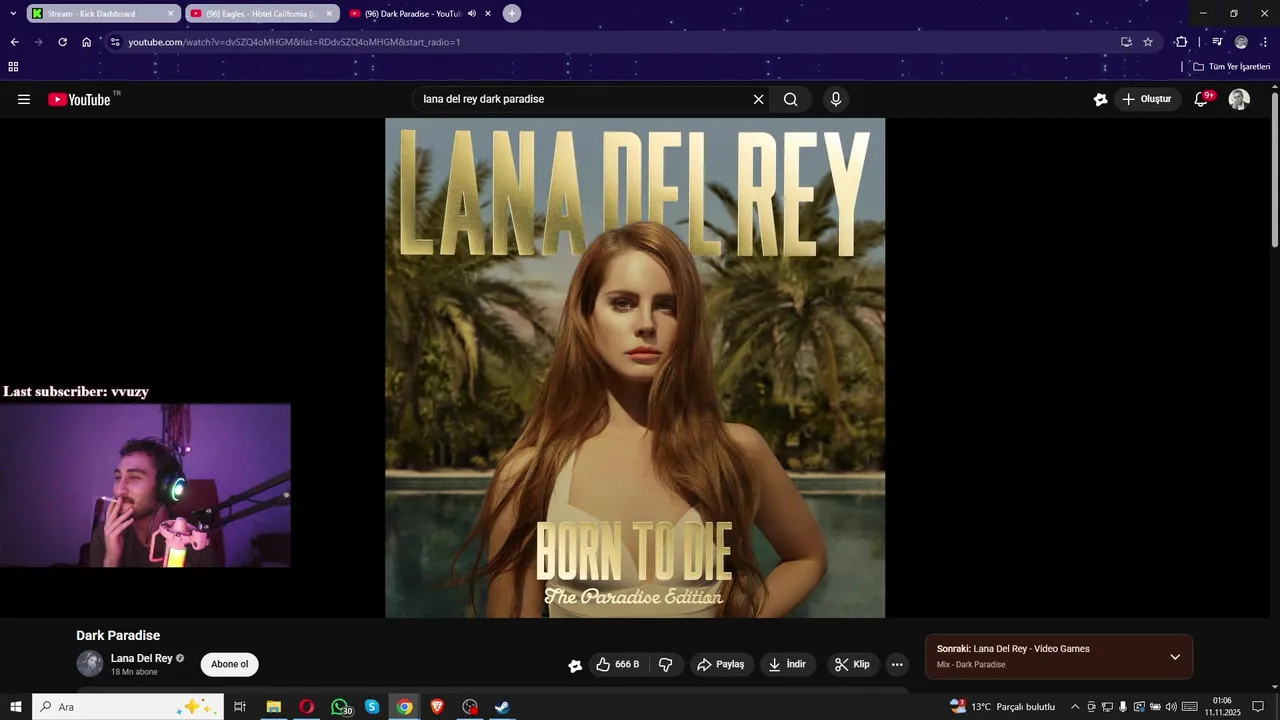Show hidden system tray icons chevron
Image resolution: width=1280 pixels, height=720 pixels.
(1075, 707)
